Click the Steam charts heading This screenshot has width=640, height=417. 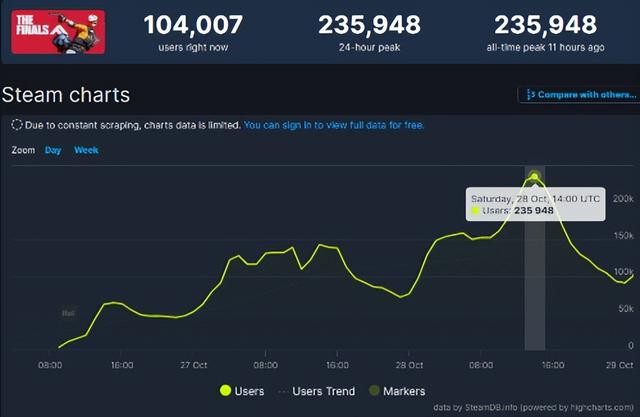coord(66,95)
